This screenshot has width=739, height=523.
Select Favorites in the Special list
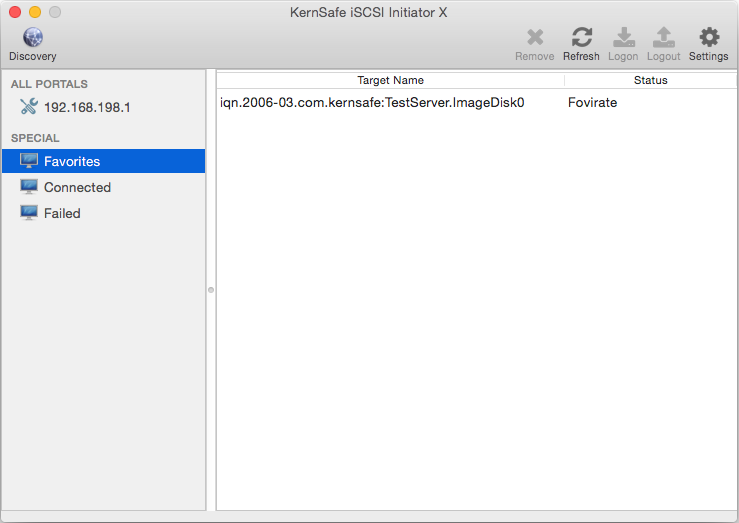[x=104, y=161]
